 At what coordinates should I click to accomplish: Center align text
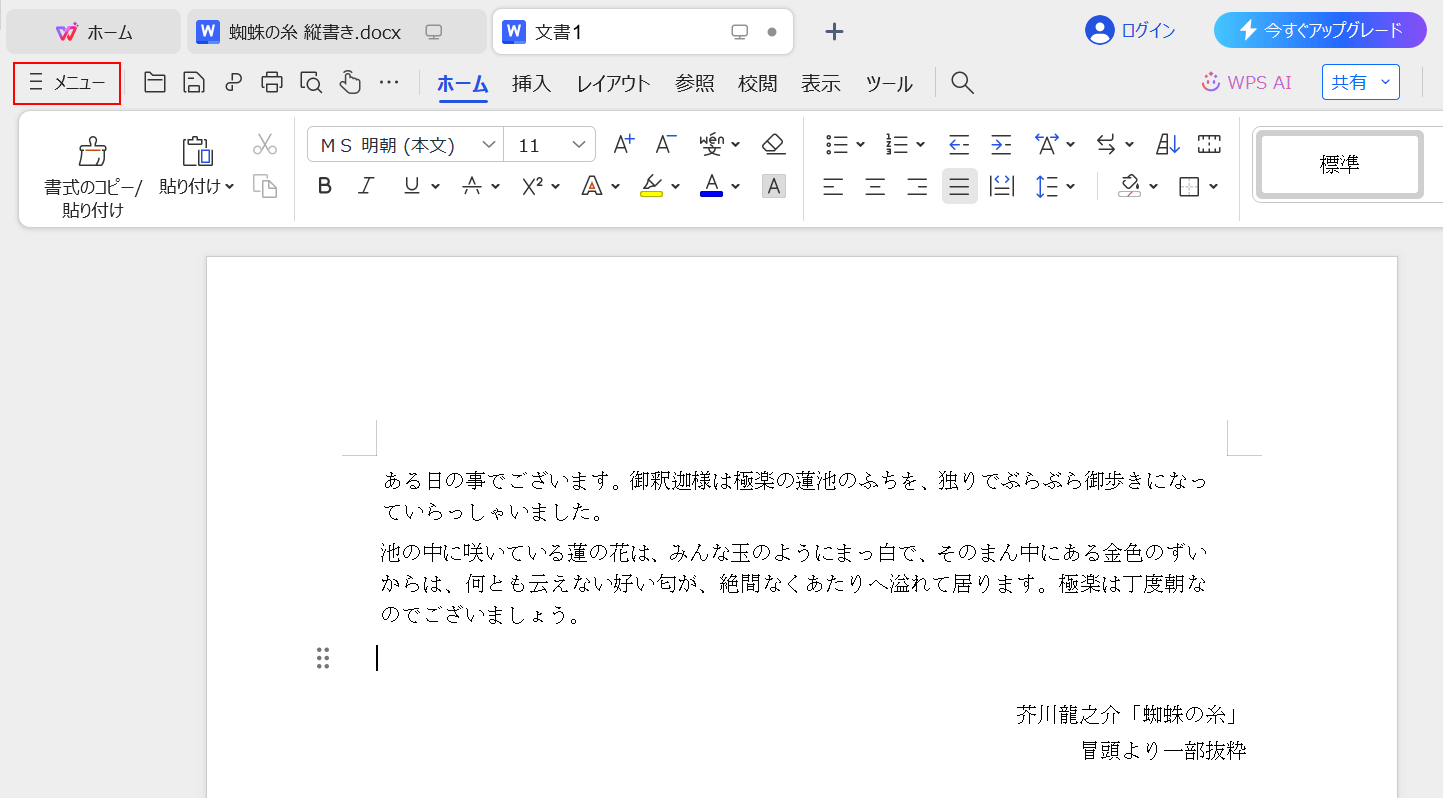pyautogui.click(x=875, y=186)
